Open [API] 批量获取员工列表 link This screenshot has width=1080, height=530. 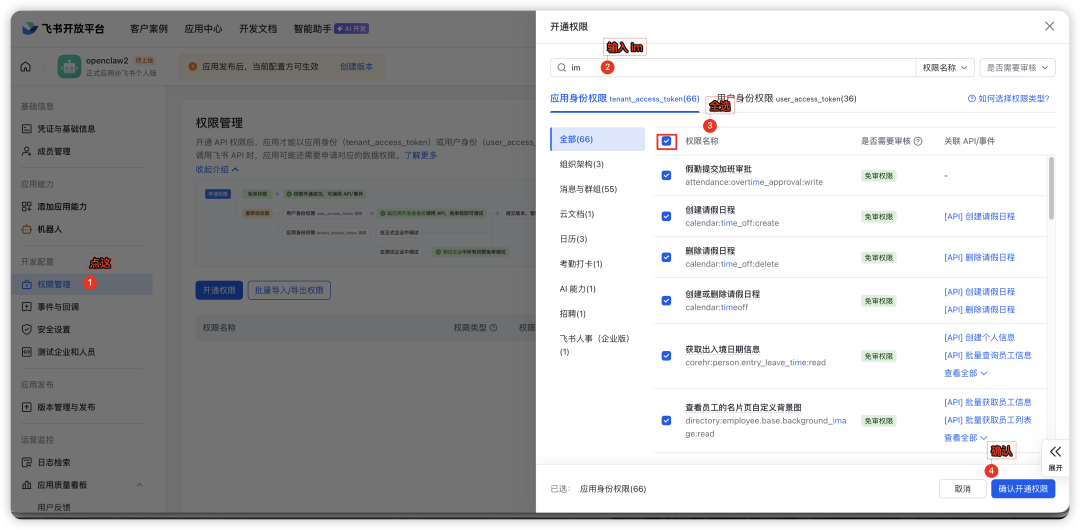tap(988, 420)
